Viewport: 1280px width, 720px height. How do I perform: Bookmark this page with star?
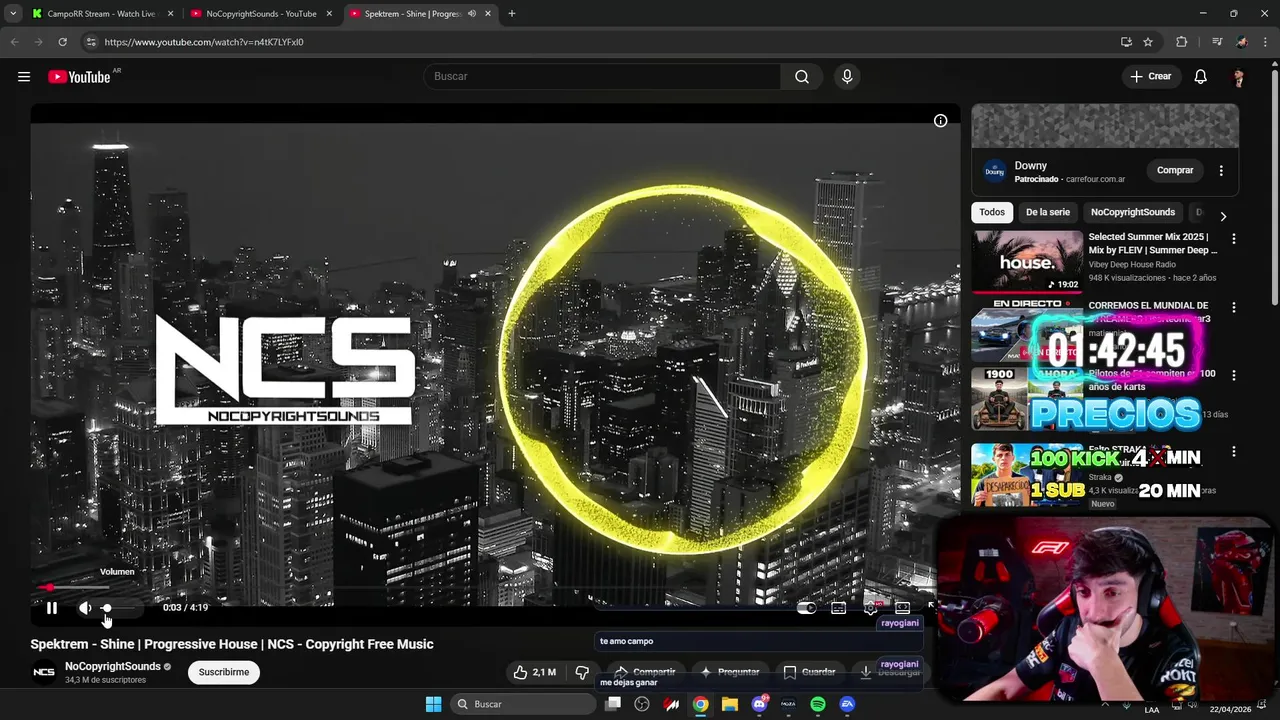point(1148,42)
